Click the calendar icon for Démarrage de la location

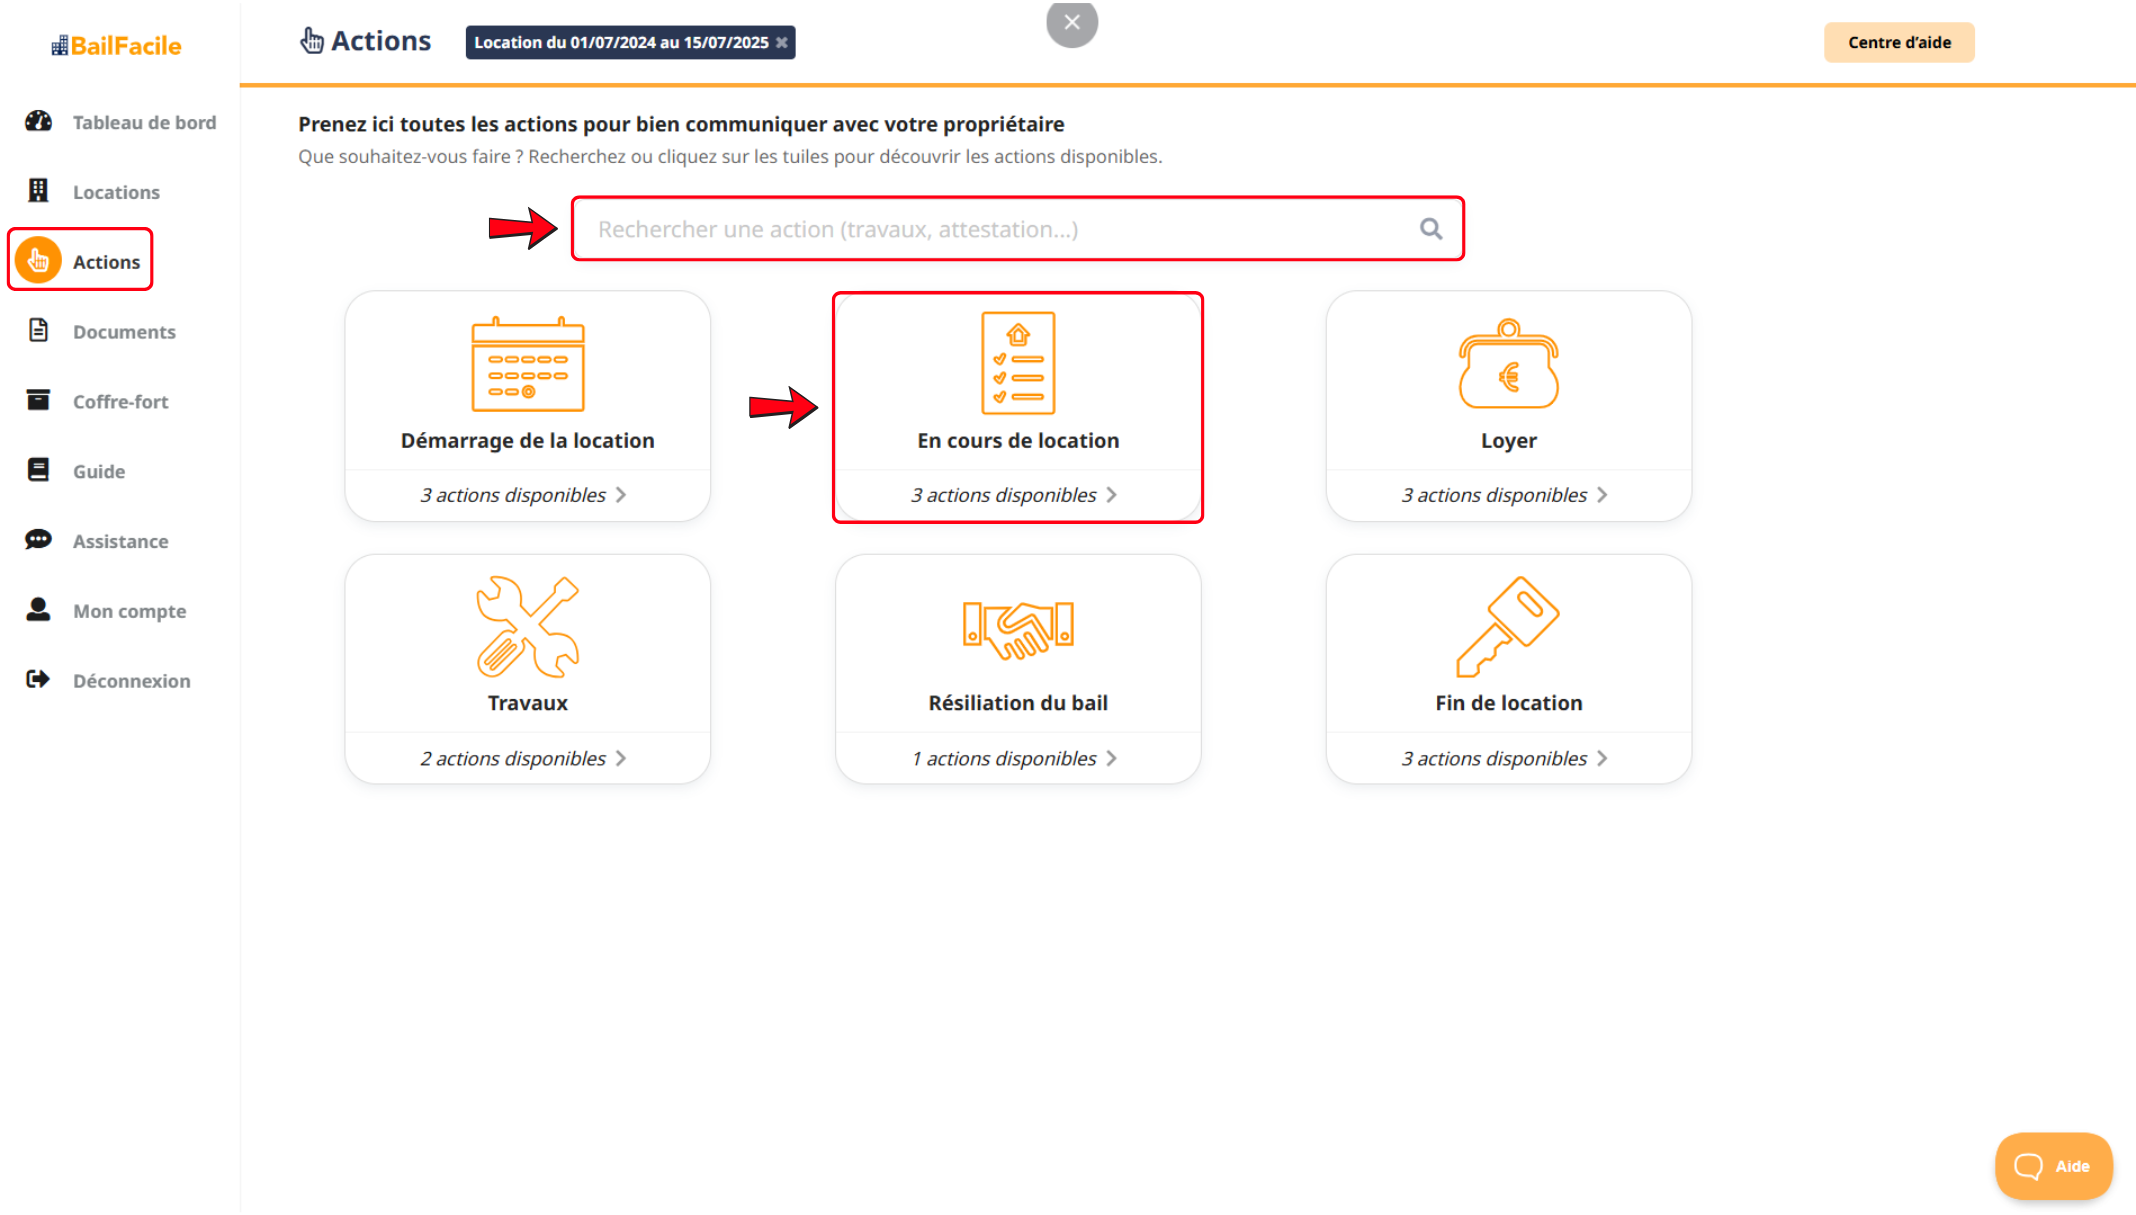(x=527, y=364)
